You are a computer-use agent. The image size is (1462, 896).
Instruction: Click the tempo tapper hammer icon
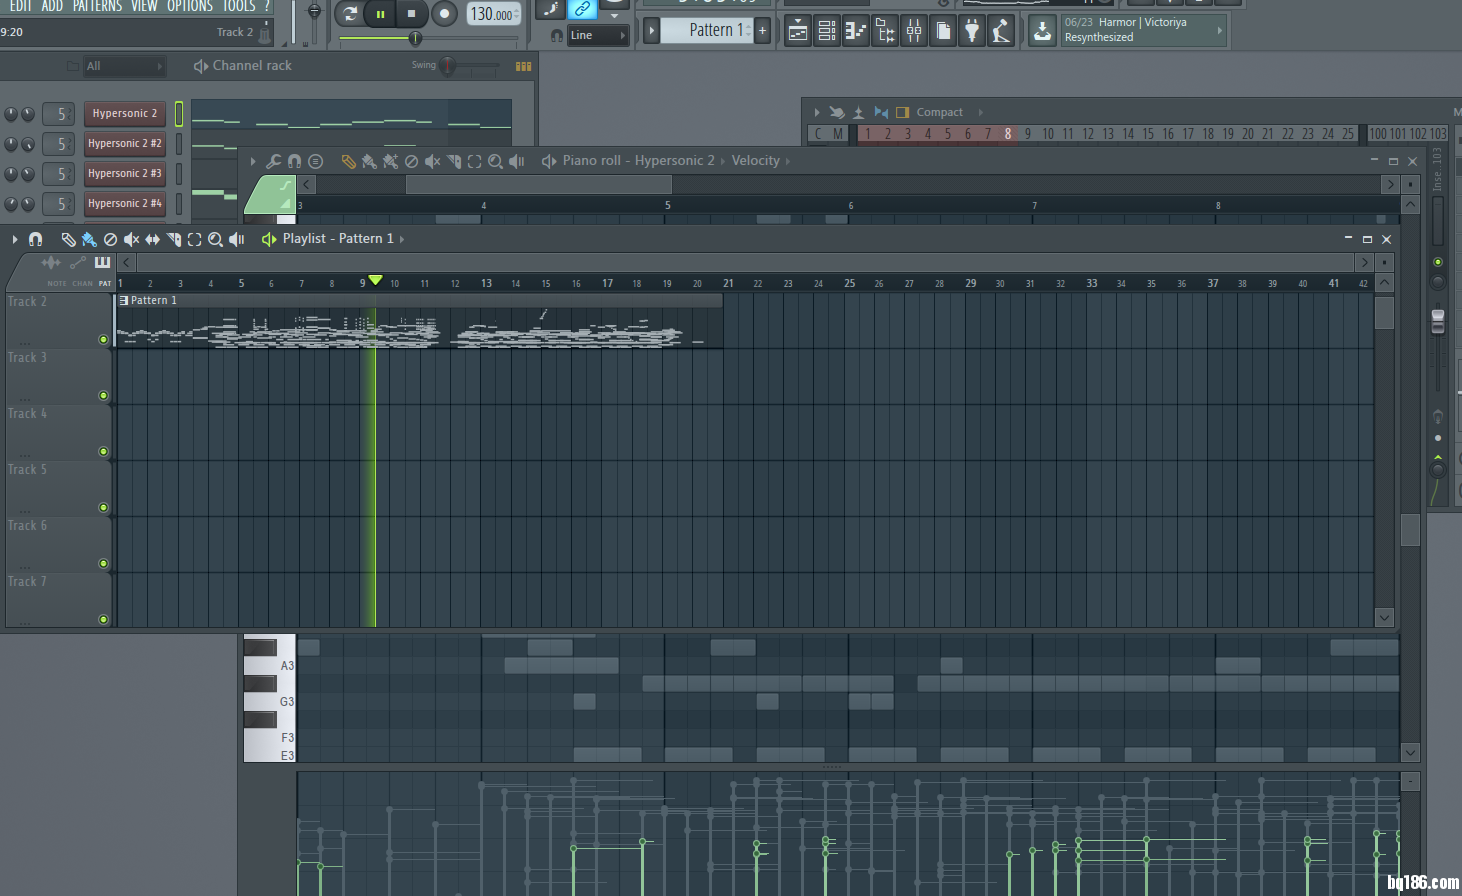coord(1001,31)
